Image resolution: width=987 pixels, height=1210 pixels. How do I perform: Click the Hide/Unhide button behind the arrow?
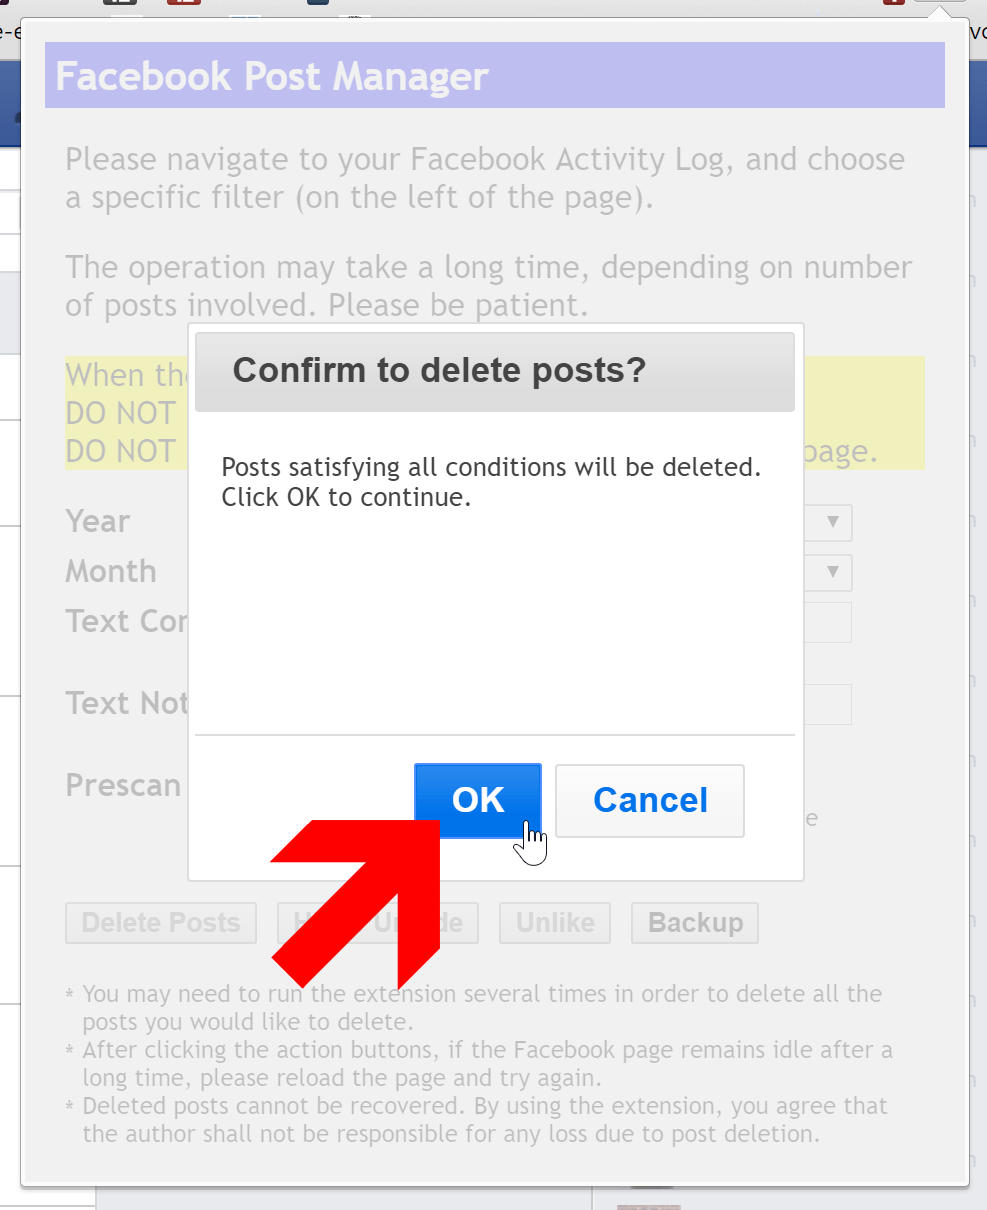pyautogui.click(x=377, y=923)
